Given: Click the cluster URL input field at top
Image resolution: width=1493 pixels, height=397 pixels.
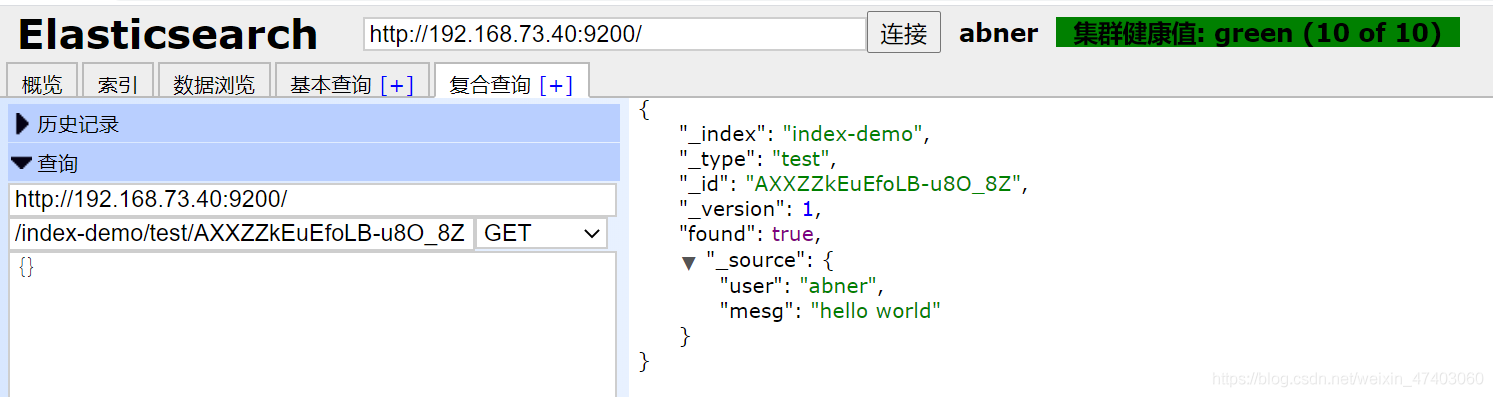Looking at the screenshot, I should (x=614, y=34).
